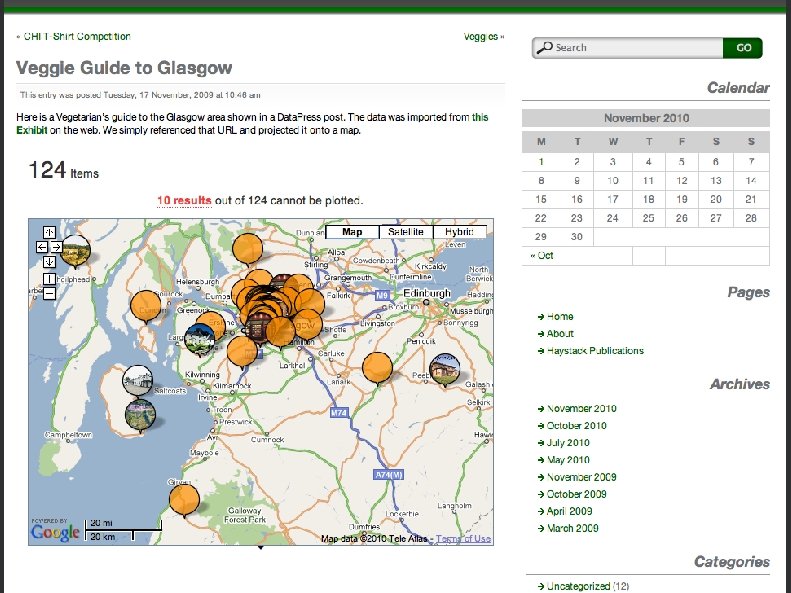Open next post Veggies link

pyautogui.click(x=483, y=37)
